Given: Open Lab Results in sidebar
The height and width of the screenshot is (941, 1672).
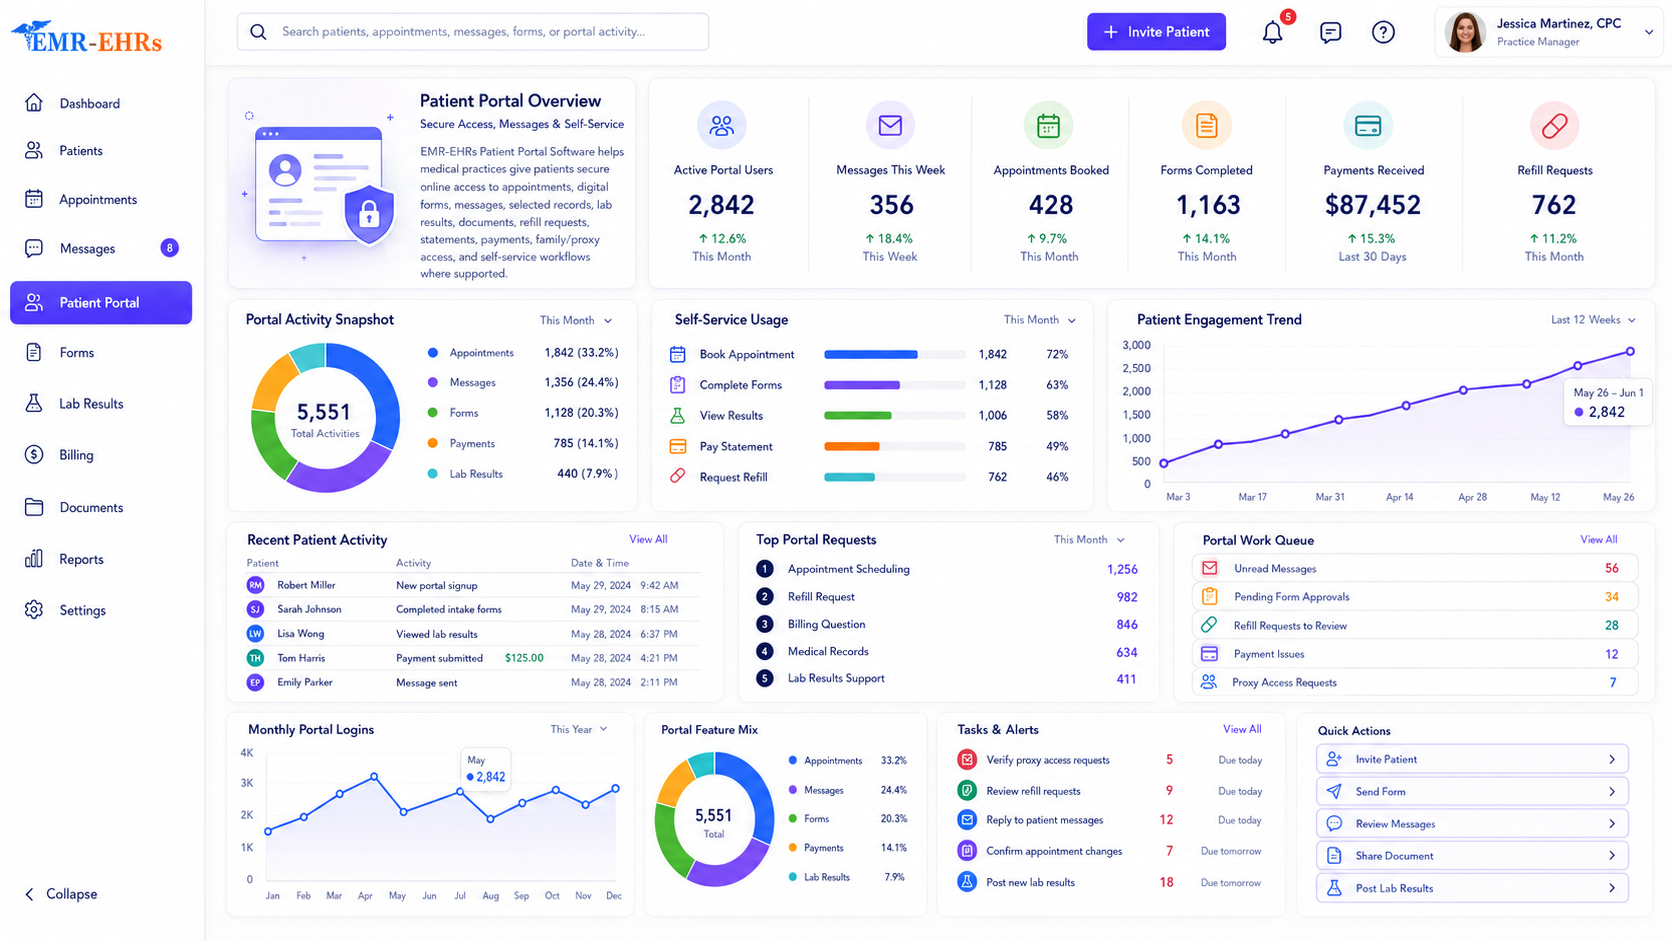Looking at the screenshot, I should coord(100,404).
